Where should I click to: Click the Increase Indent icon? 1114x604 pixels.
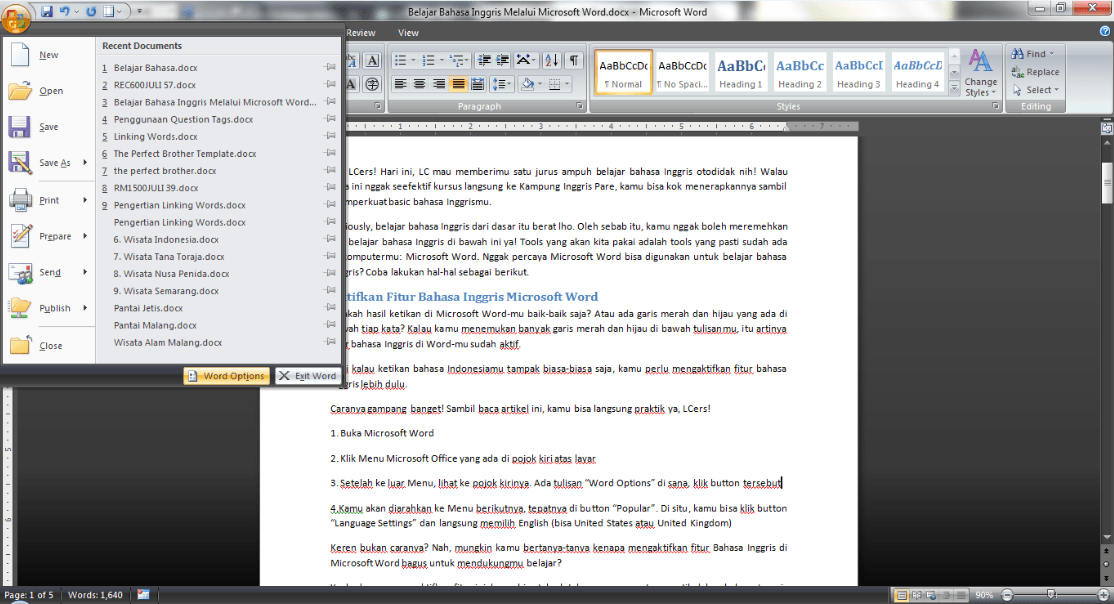click(x=502, y=60)
